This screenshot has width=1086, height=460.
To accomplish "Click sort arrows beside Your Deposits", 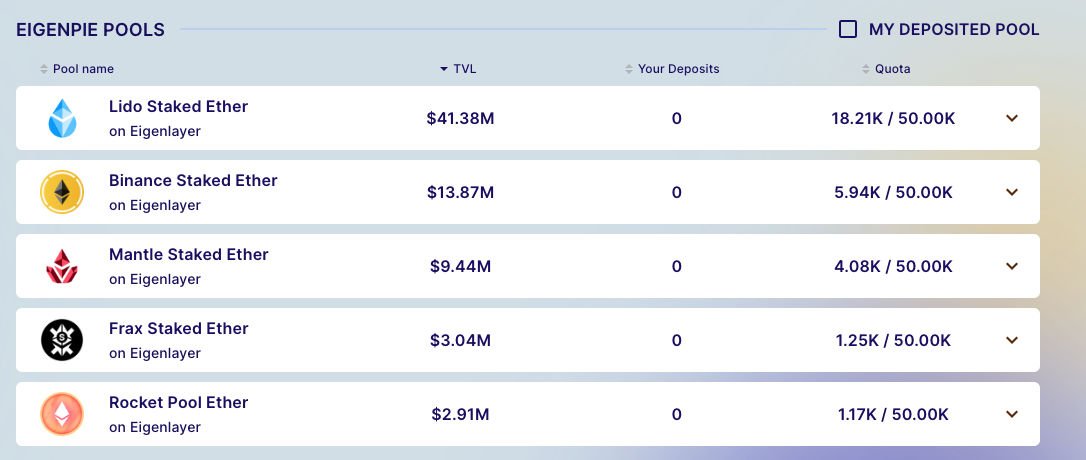I will (x=629, y=69).
